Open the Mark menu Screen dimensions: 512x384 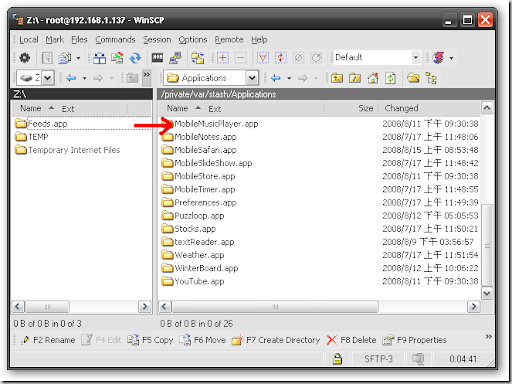tap(55, 40)
